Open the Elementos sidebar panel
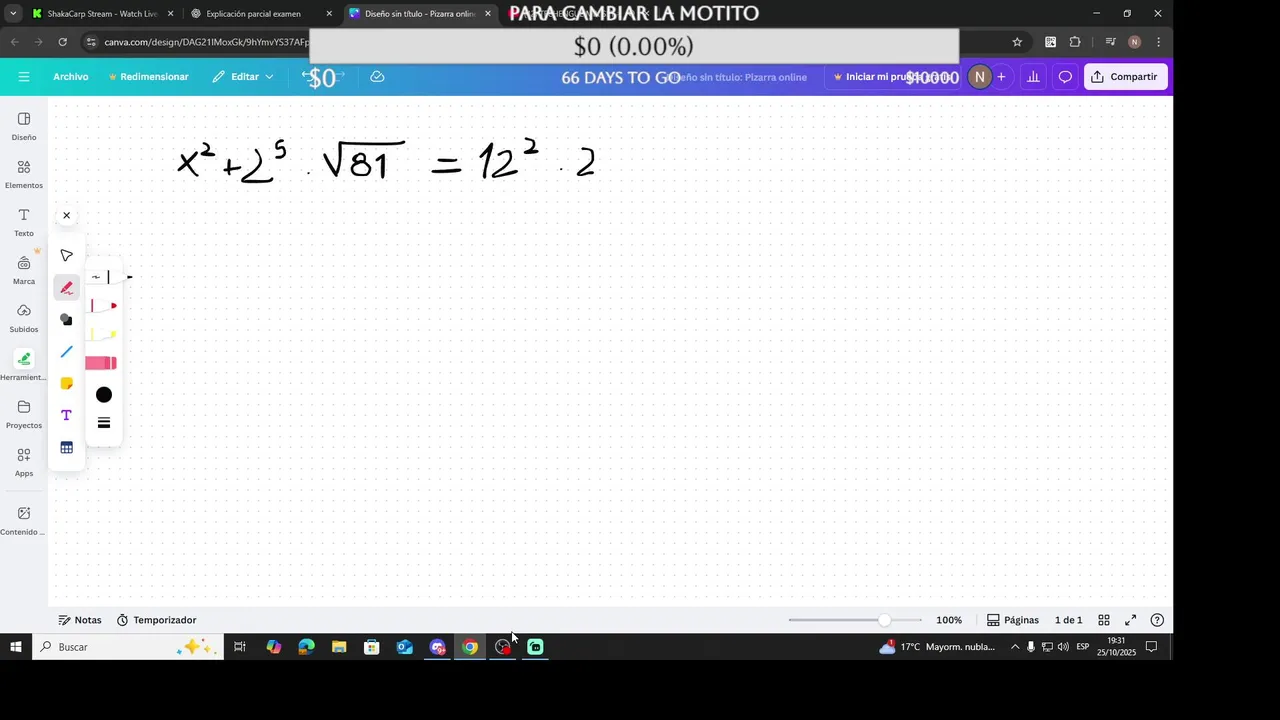The height and width of the screenshot is (720, 1280). [x=24, y=174]
